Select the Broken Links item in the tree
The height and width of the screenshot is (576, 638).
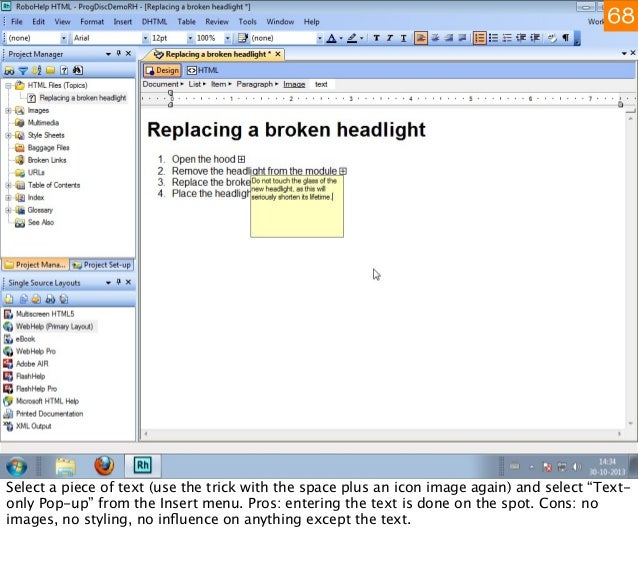click(x=47, y=160)
